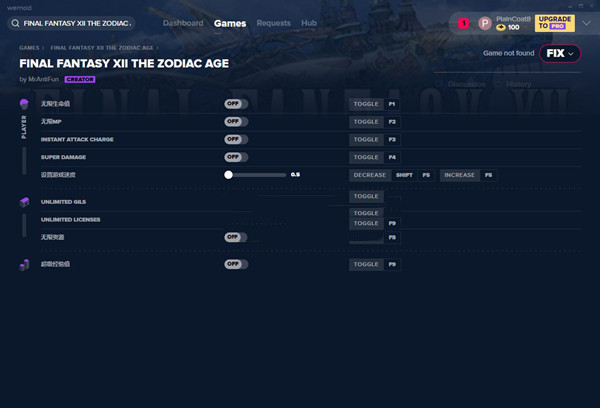Click the TOGGLE hotkey button for F1
The width and height of the screenshot is (600, 408).
(x=366, y=104)
